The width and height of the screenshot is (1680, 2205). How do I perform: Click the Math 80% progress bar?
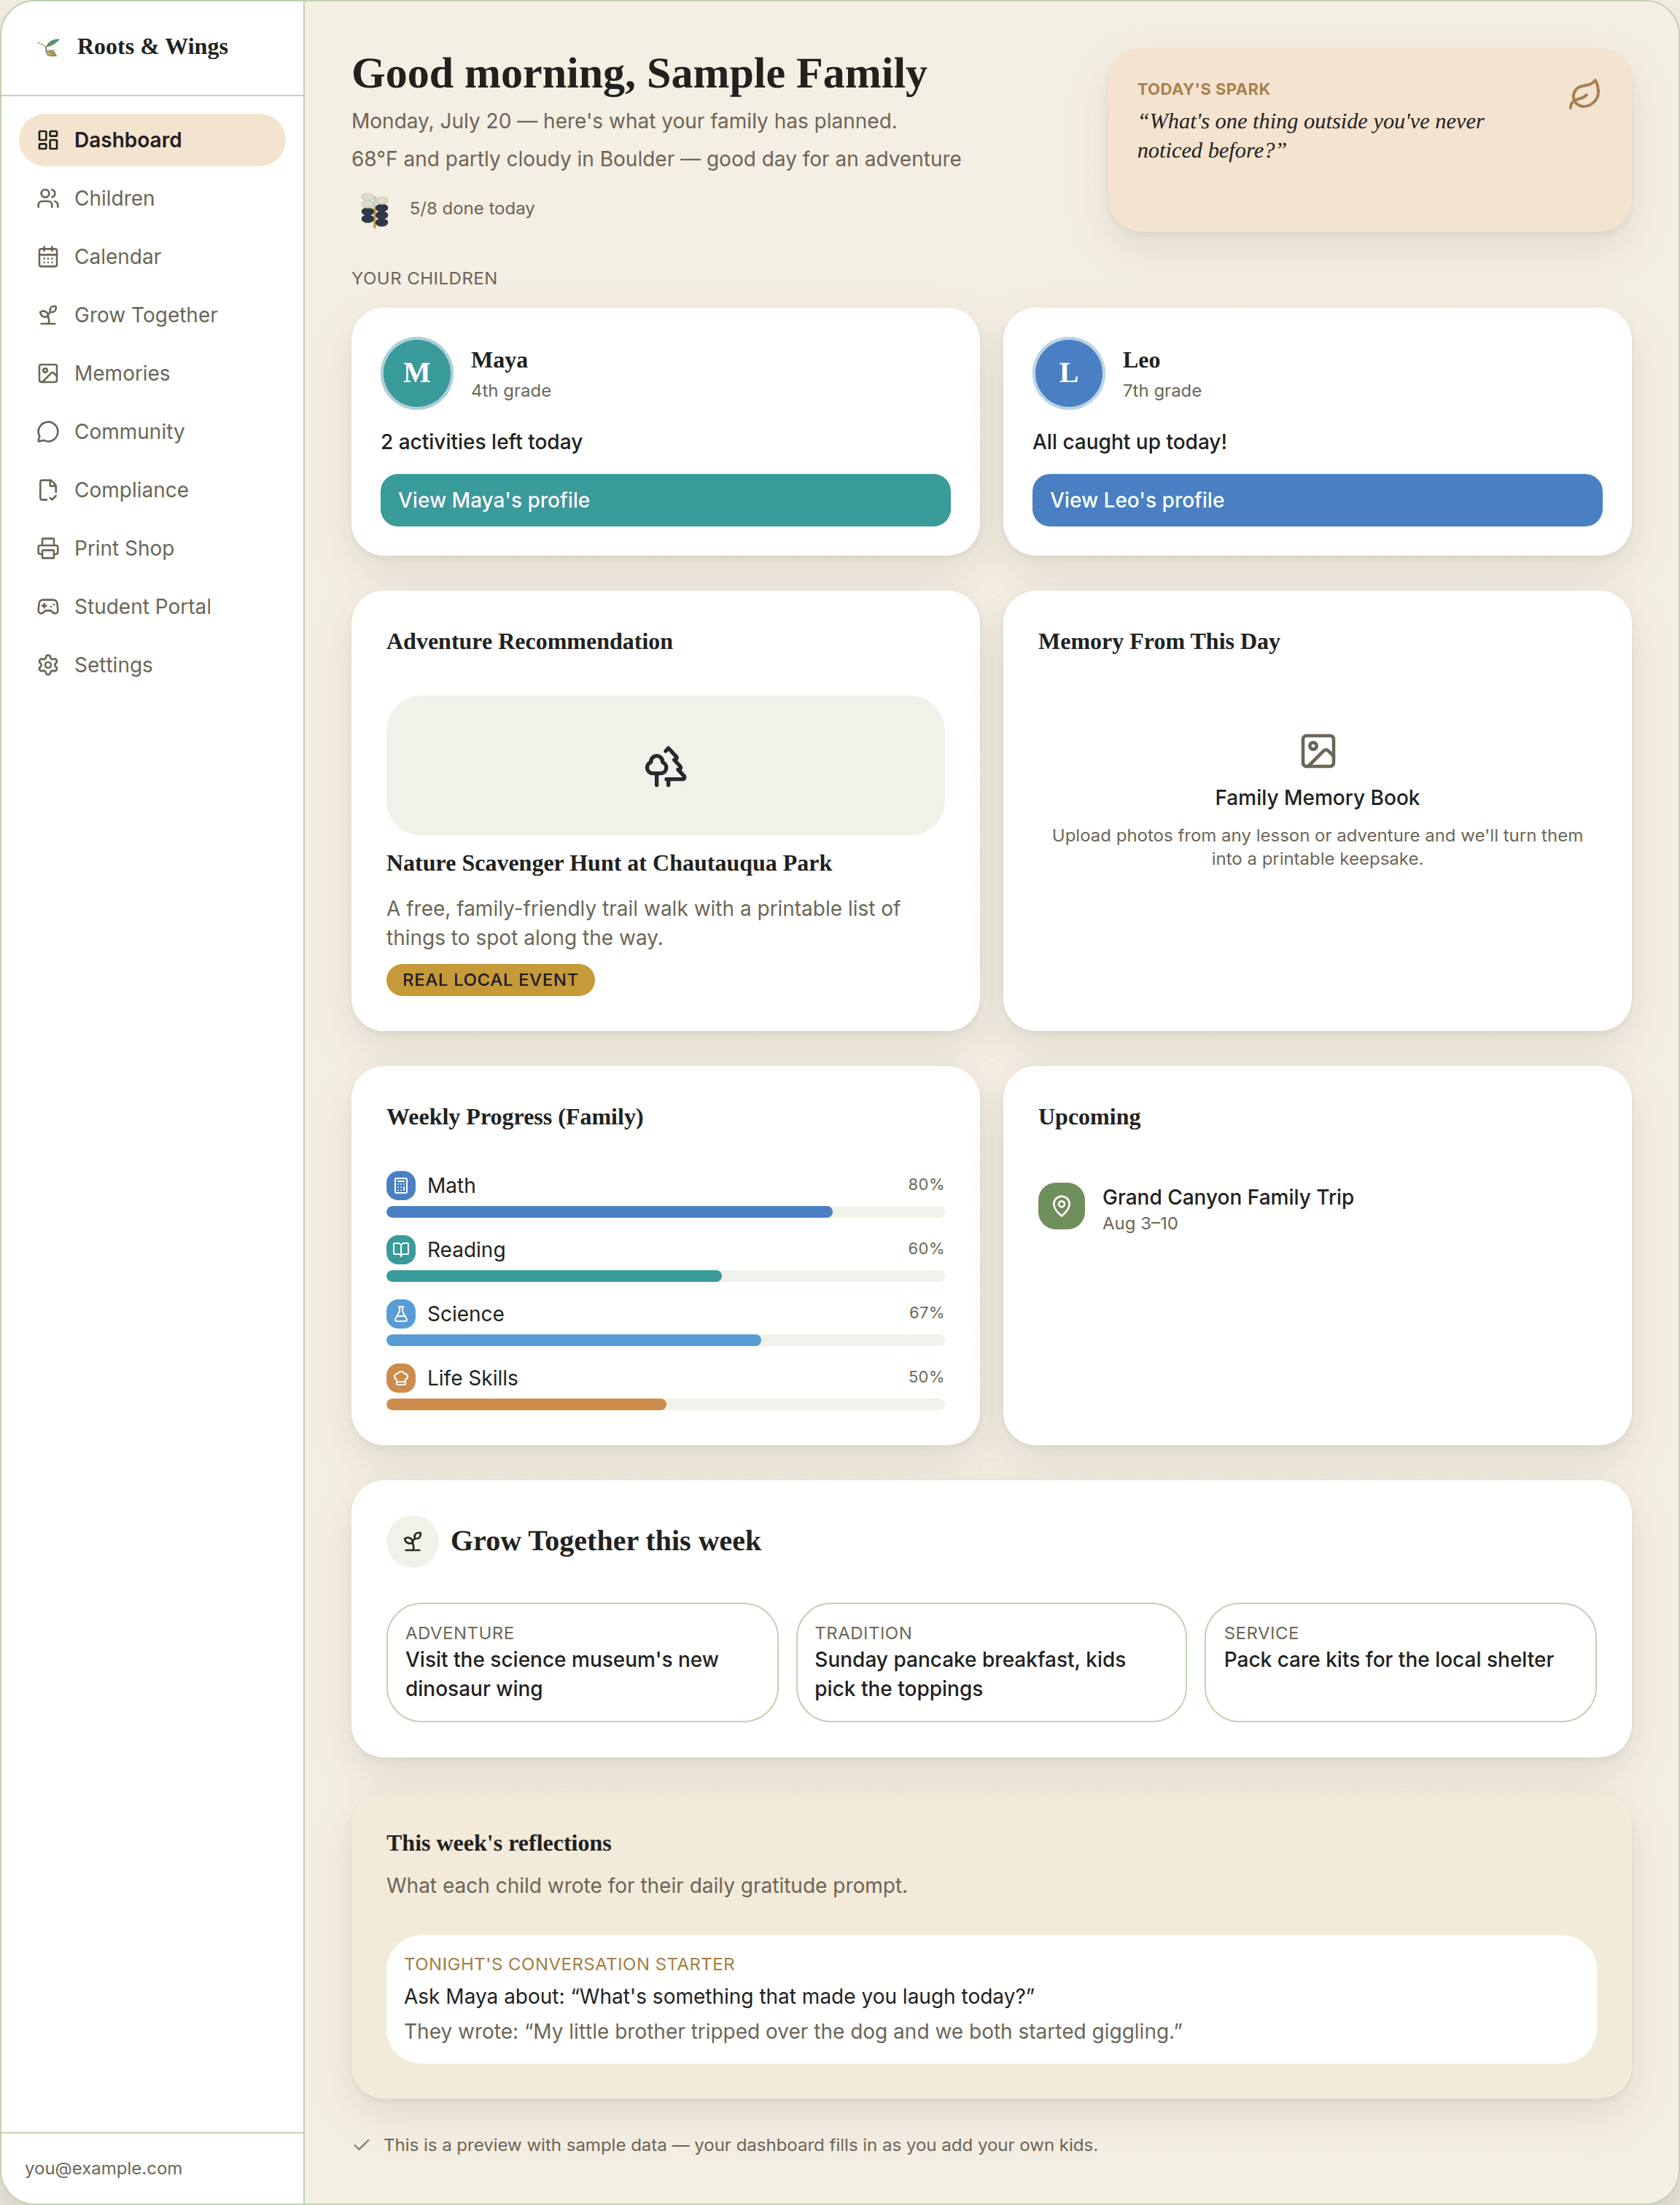click(x=665, y=1212)
